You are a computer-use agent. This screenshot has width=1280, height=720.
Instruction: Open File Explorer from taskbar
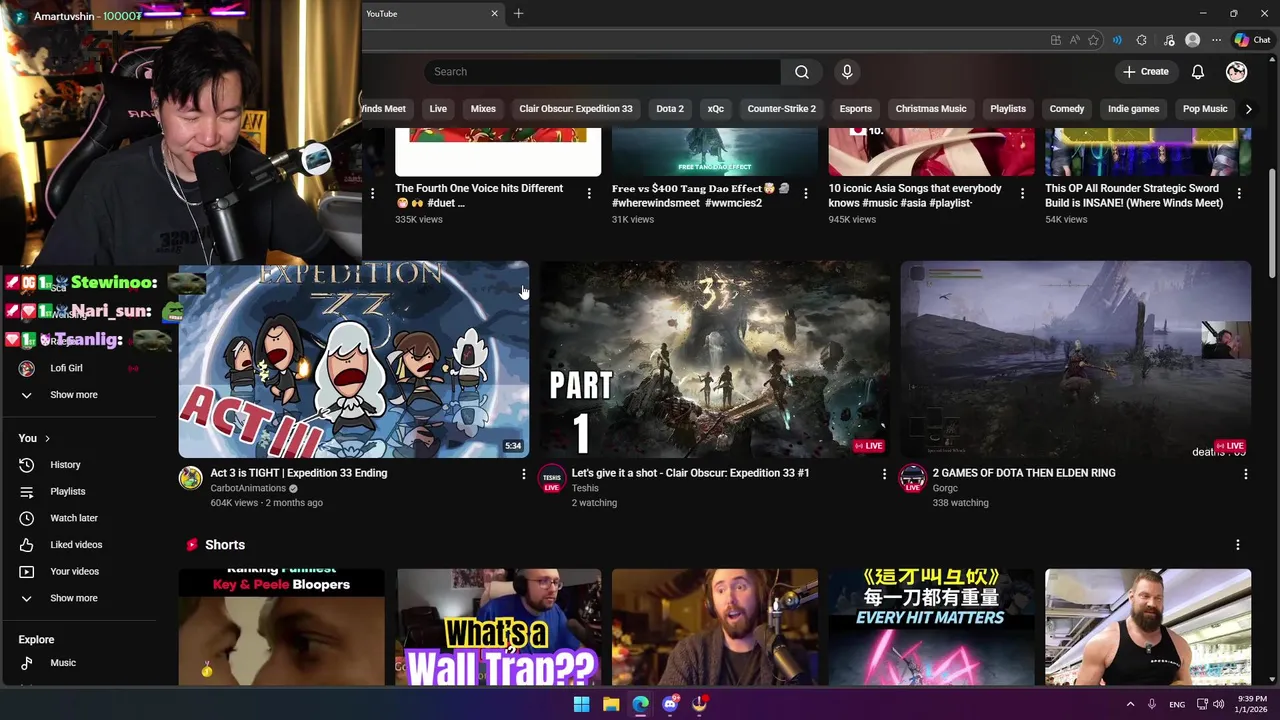[x=611, y=704]
